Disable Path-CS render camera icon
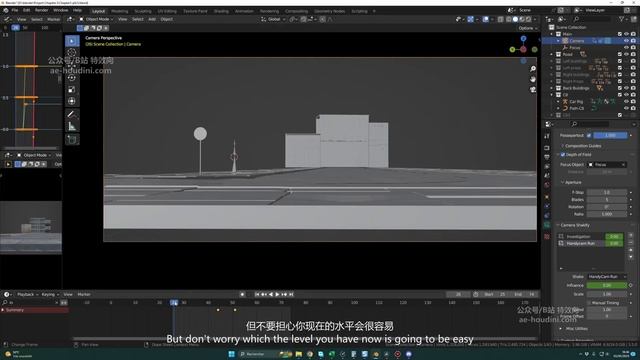 point(633,109)
